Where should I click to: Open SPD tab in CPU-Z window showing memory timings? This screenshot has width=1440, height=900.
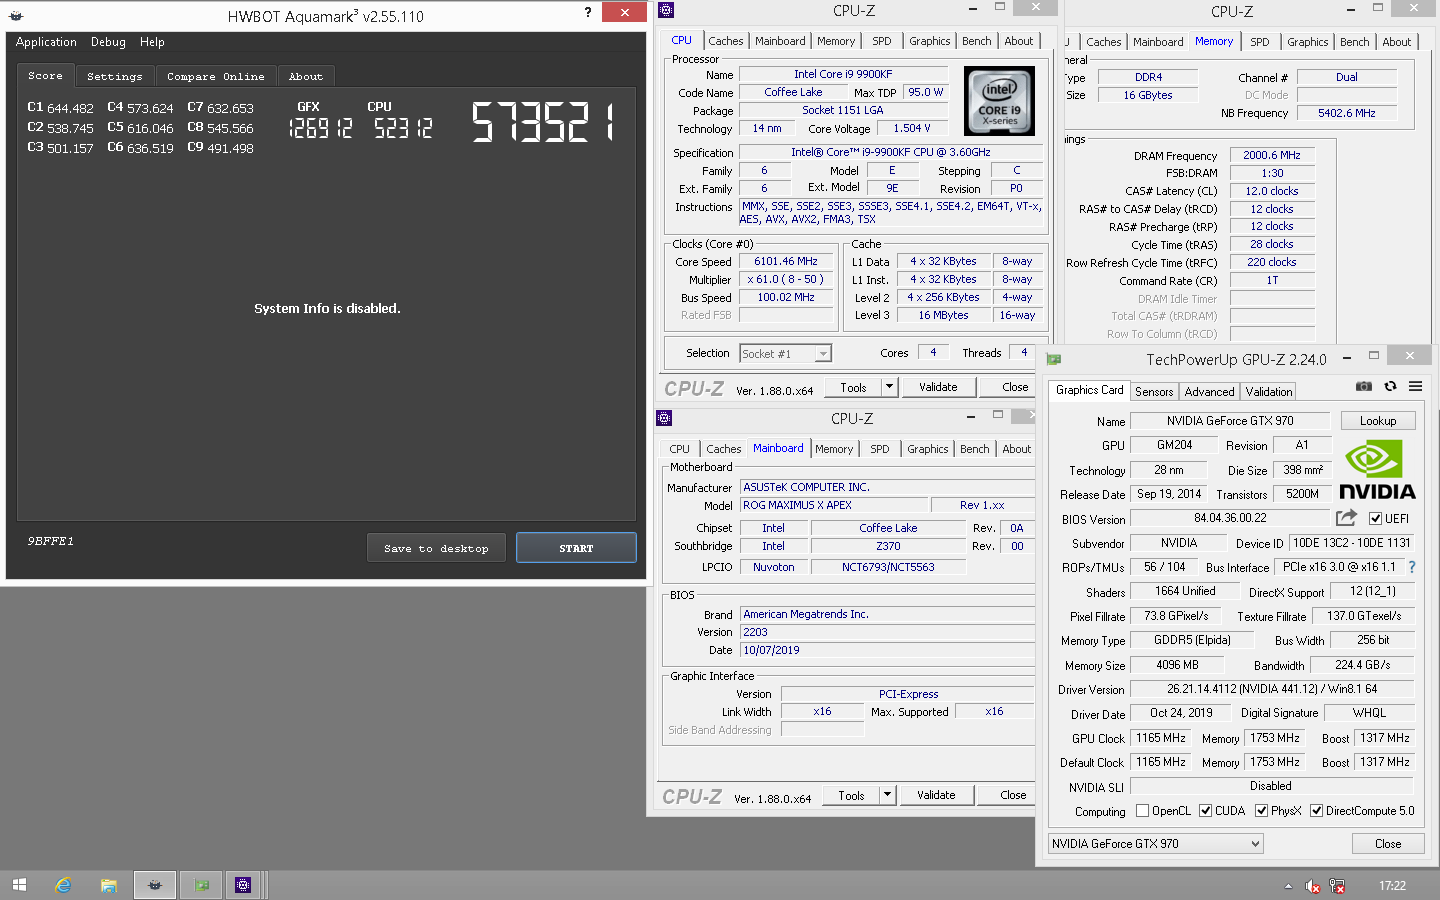click(1260, 42)
